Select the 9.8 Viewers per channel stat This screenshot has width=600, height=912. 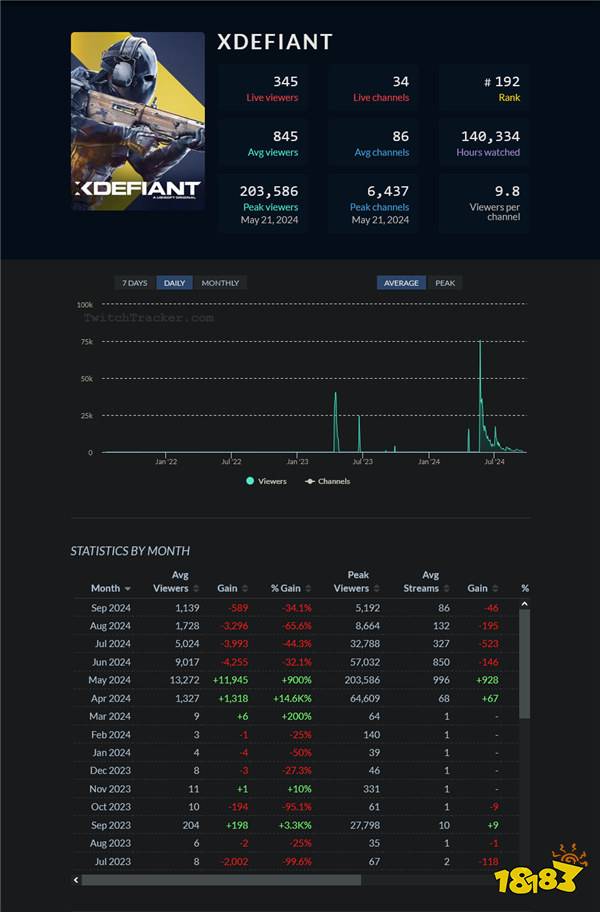tap(484, 204)
